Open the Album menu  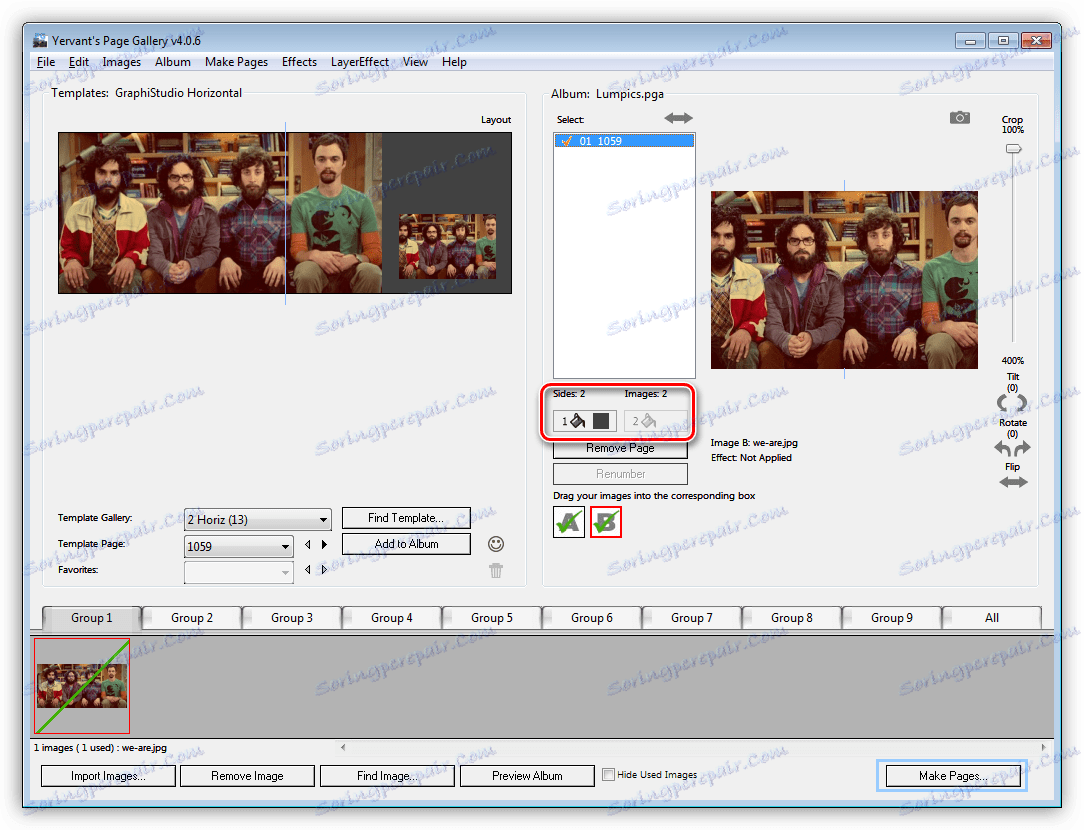(173, 62)
